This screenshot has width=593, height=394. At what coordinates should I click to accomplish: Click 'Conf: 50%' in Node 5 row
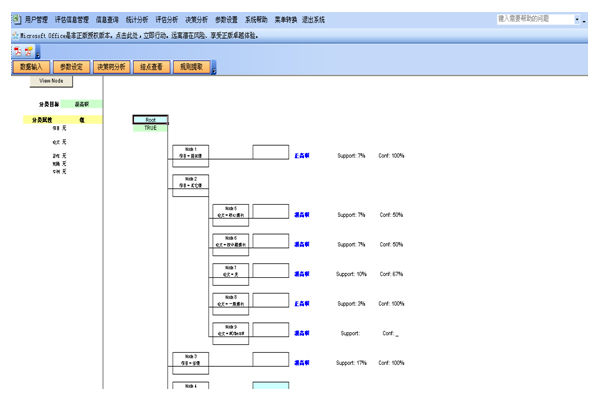[391, 215]
